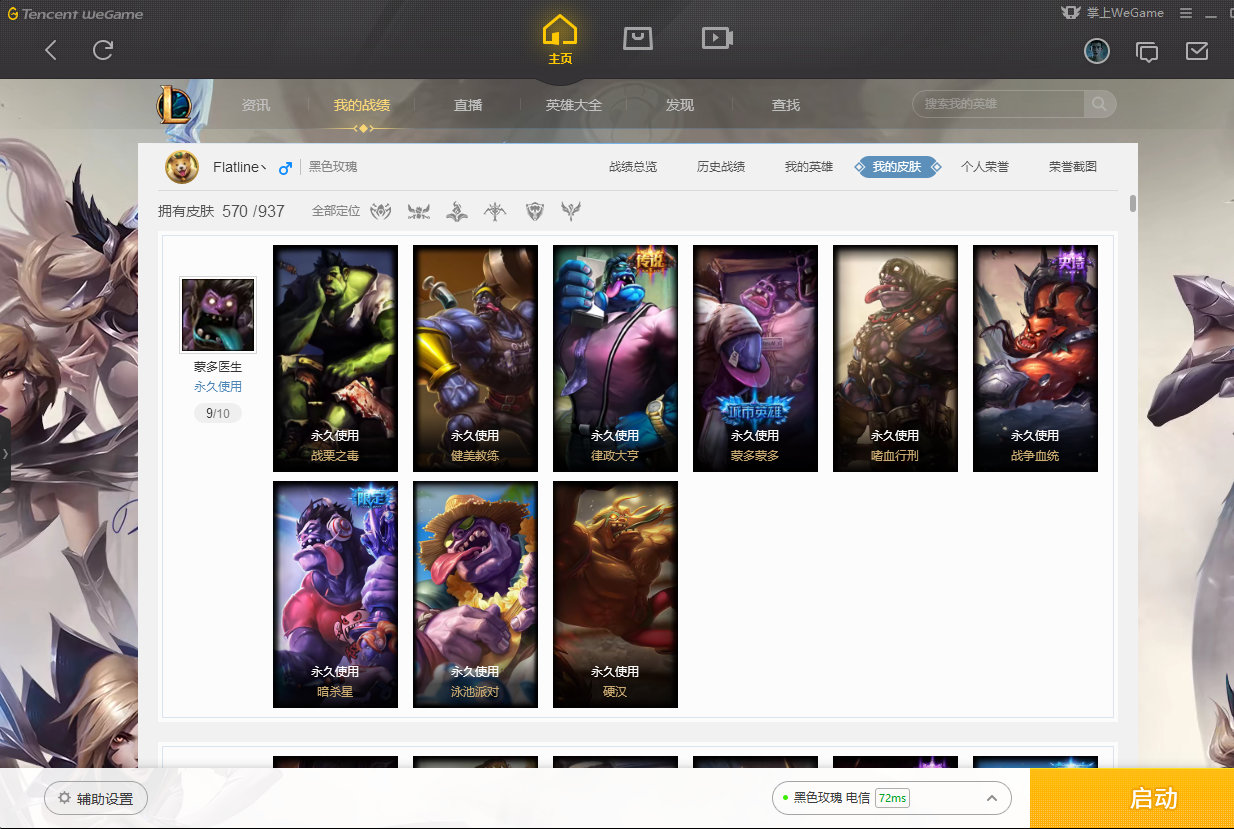Click the male gender icon
This screenshot has width=1234, height=829.
[285, 168]
